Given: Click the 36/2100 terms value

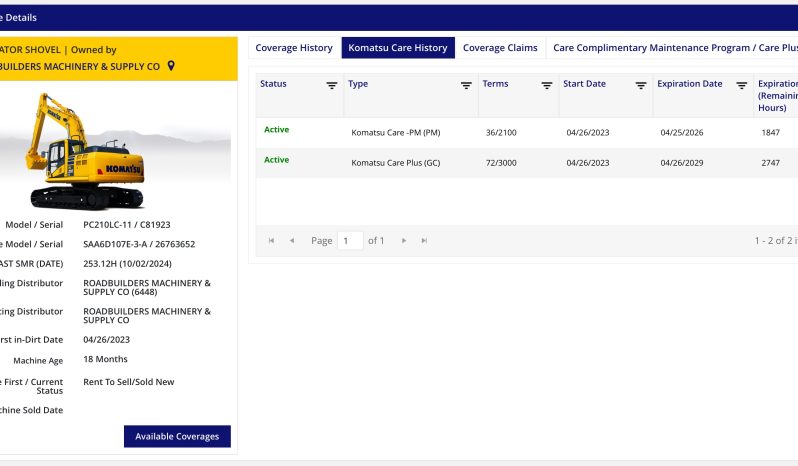Looking at the screenshot, I should point(501,133).
